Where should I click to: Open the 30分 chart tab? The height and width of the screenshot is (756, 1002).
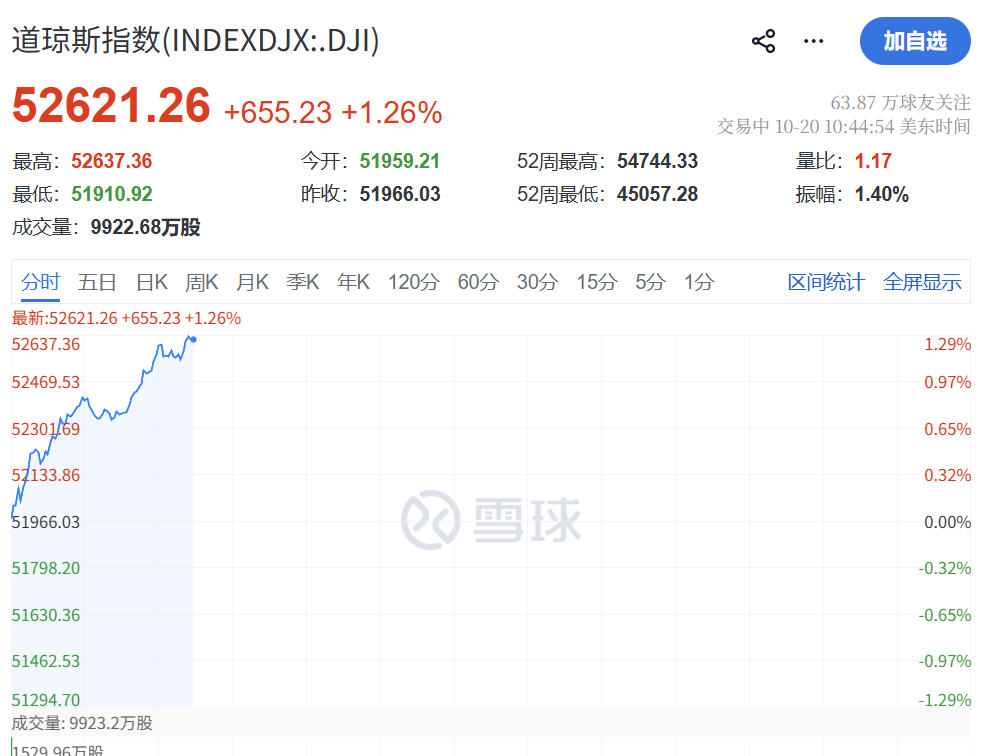pos(537,282)
